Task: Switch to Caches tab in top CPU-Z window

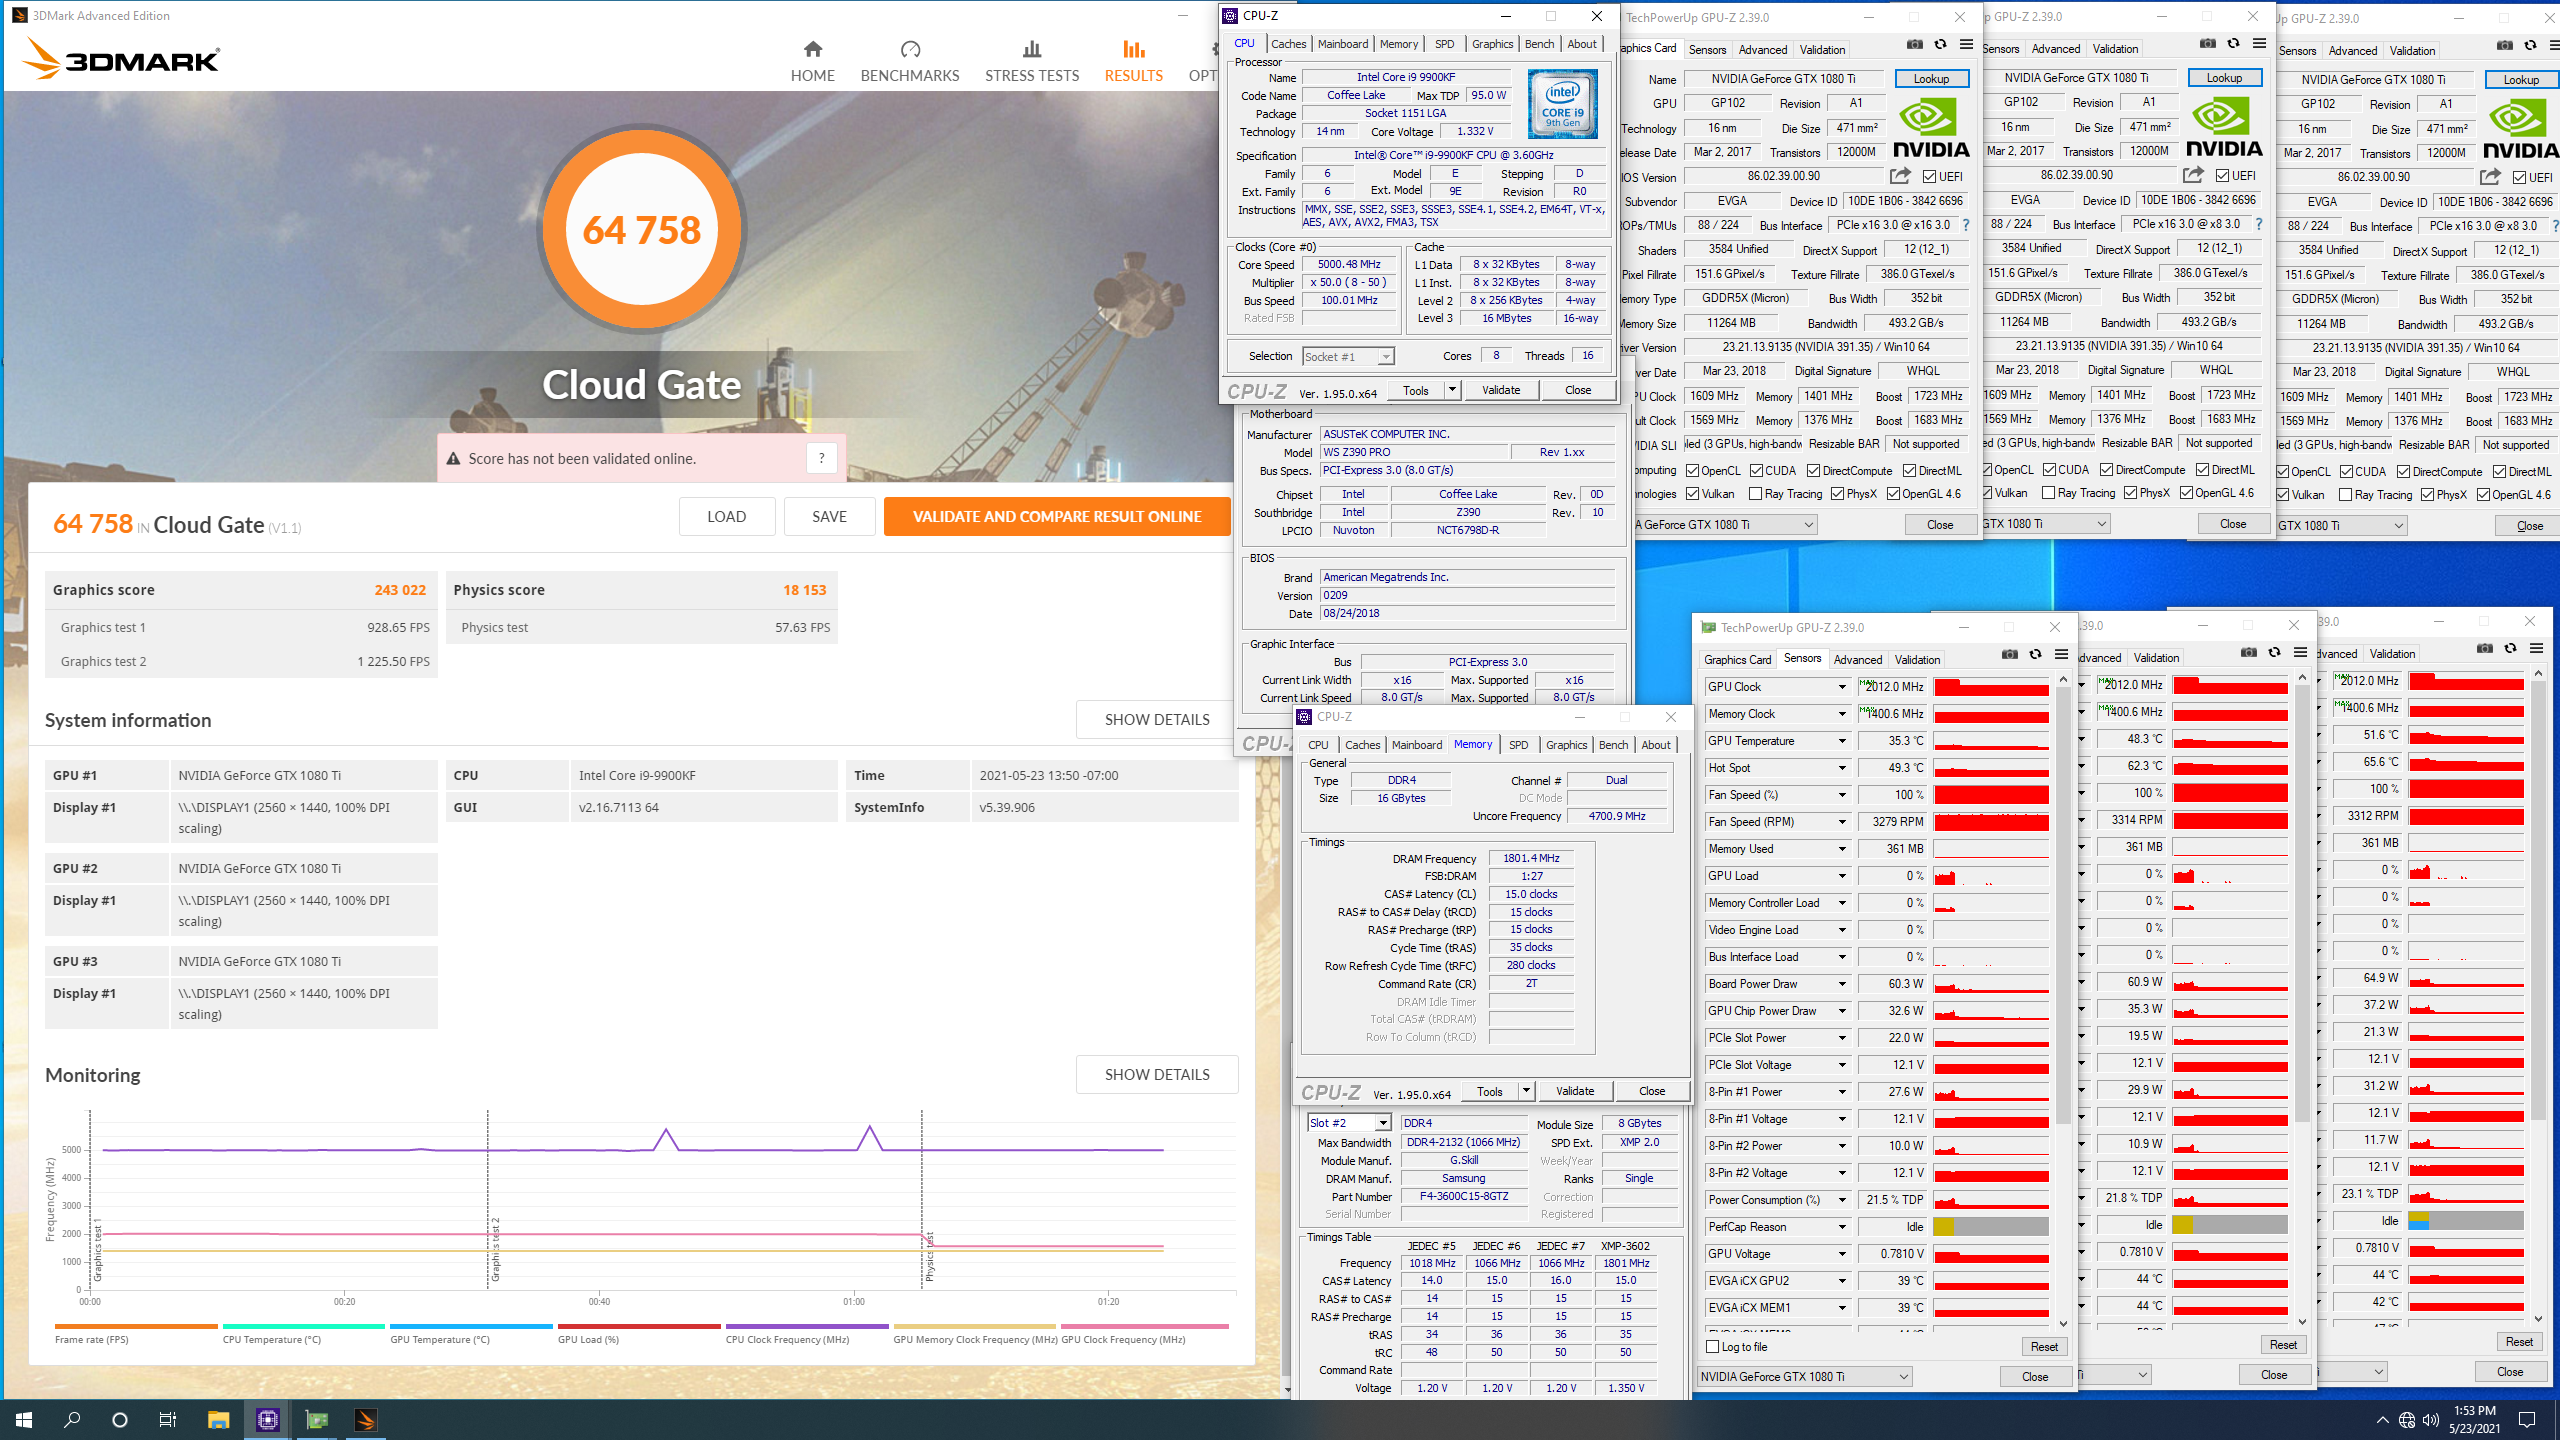Action: click(1288, 44)
